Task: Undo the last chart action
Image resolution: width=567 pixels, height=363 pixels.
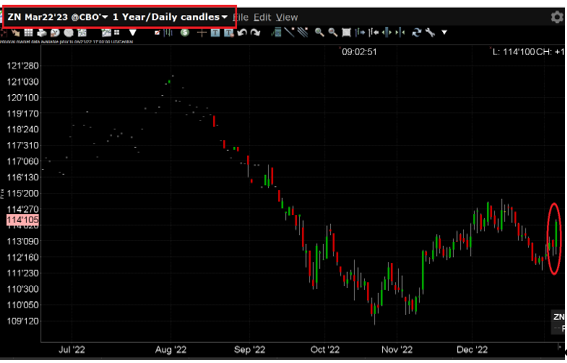Action: 242,33
